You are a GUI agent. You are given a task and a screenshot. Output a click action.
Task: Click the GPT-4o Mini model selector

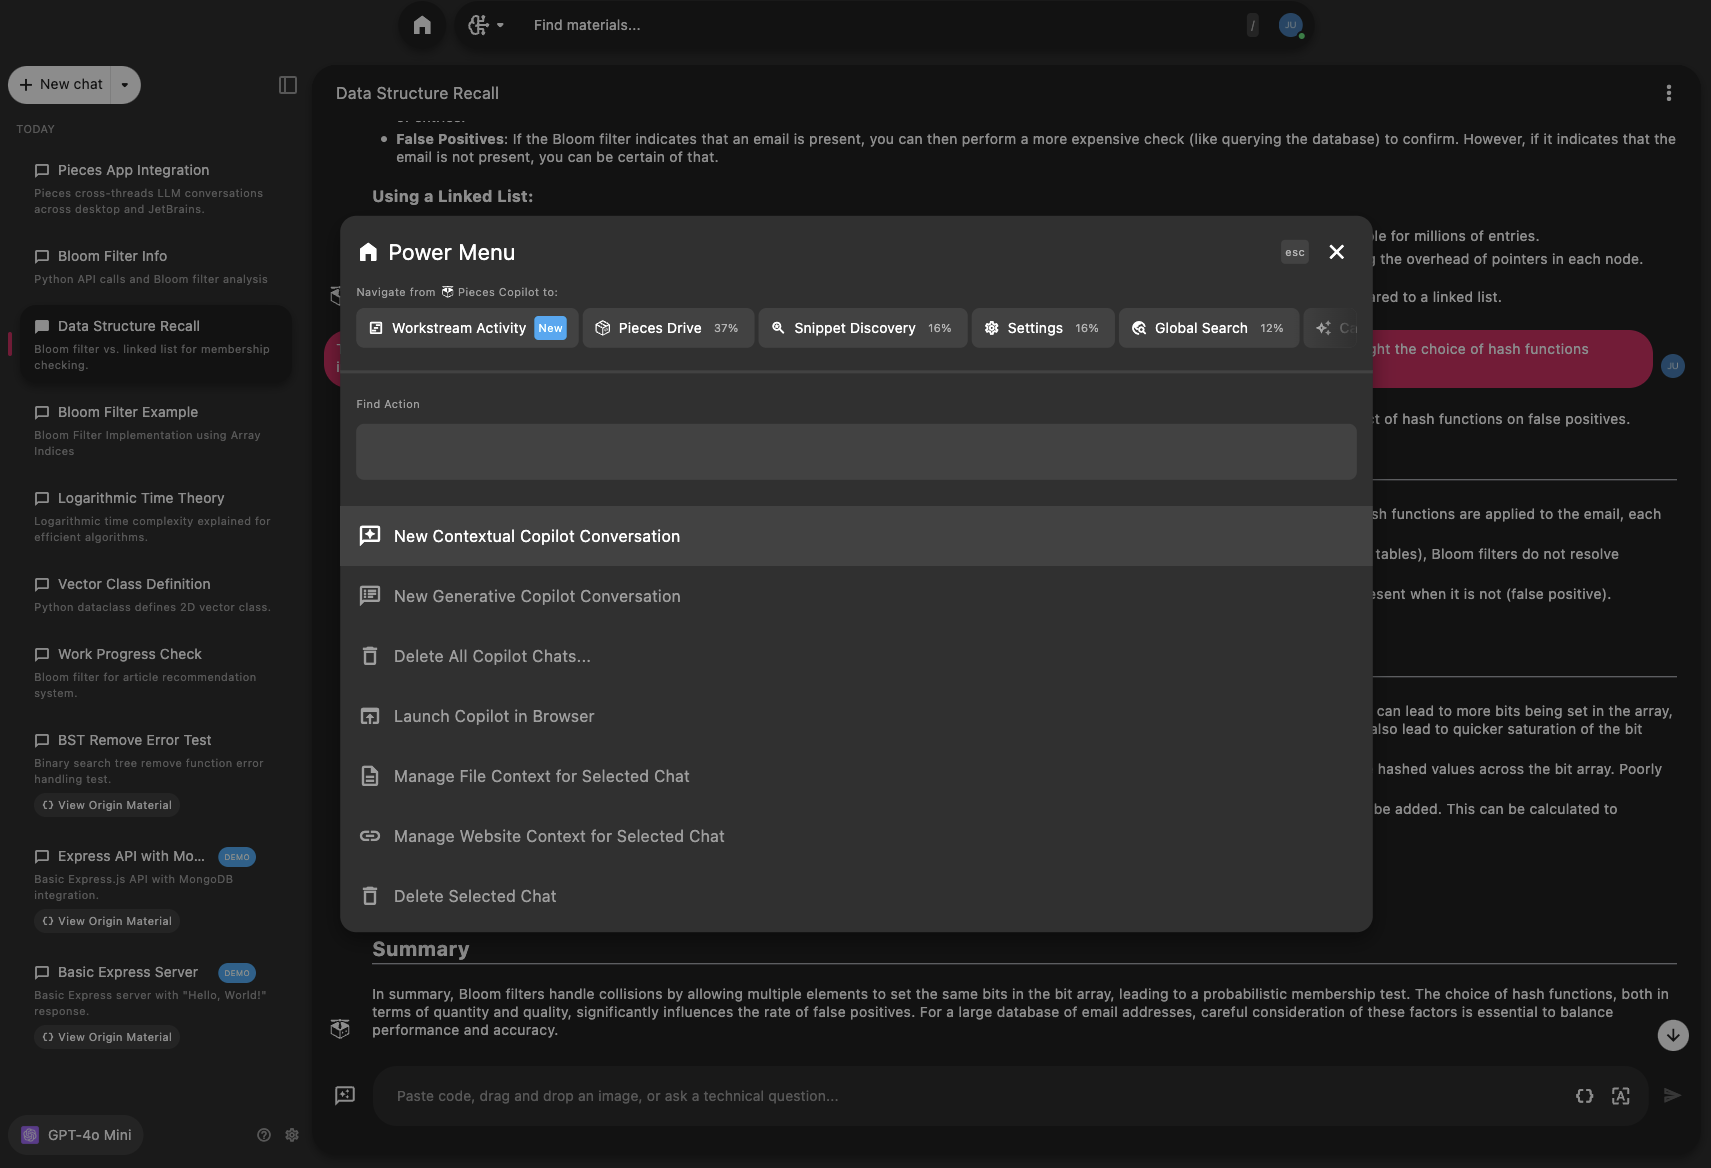click(x=76, y=1135)
